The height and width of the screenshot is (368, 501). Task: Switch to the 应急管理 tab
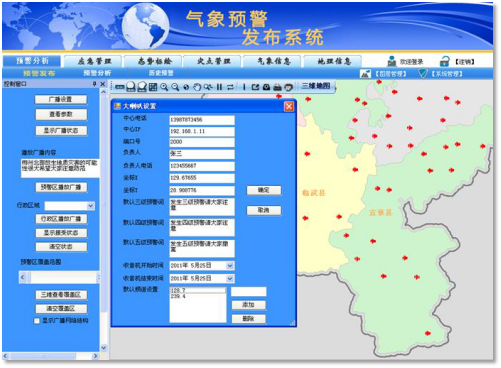pyautogui.click(x=94, y=61)
